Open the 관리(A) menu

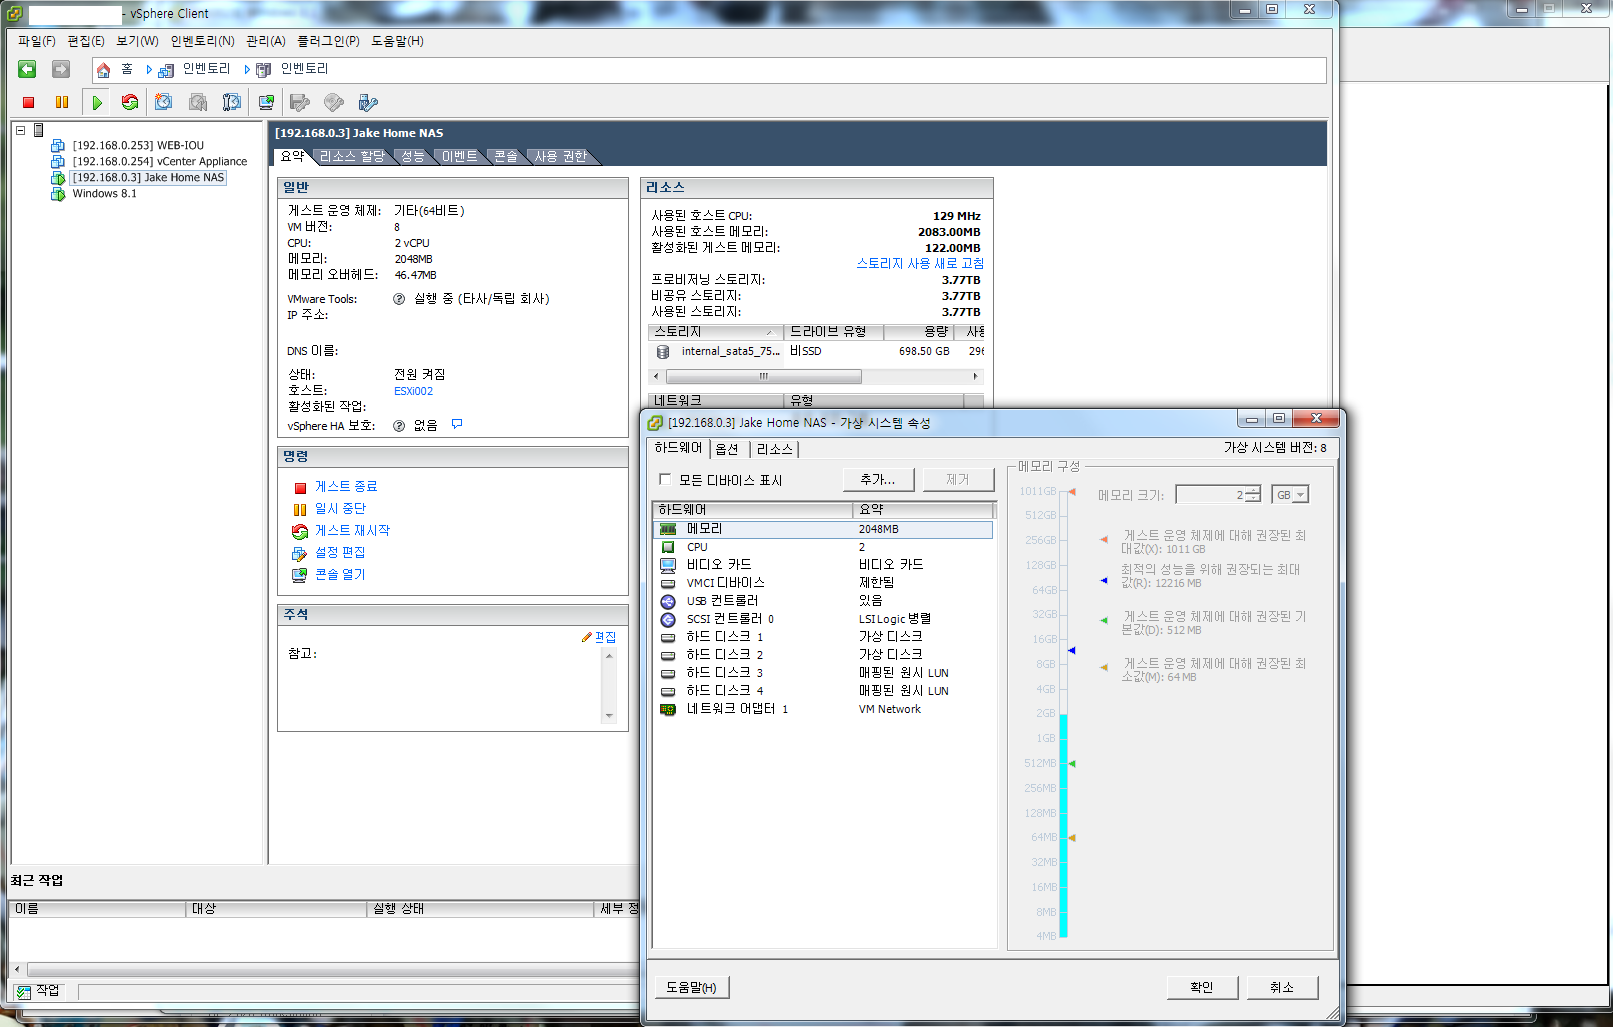(266, 41)
